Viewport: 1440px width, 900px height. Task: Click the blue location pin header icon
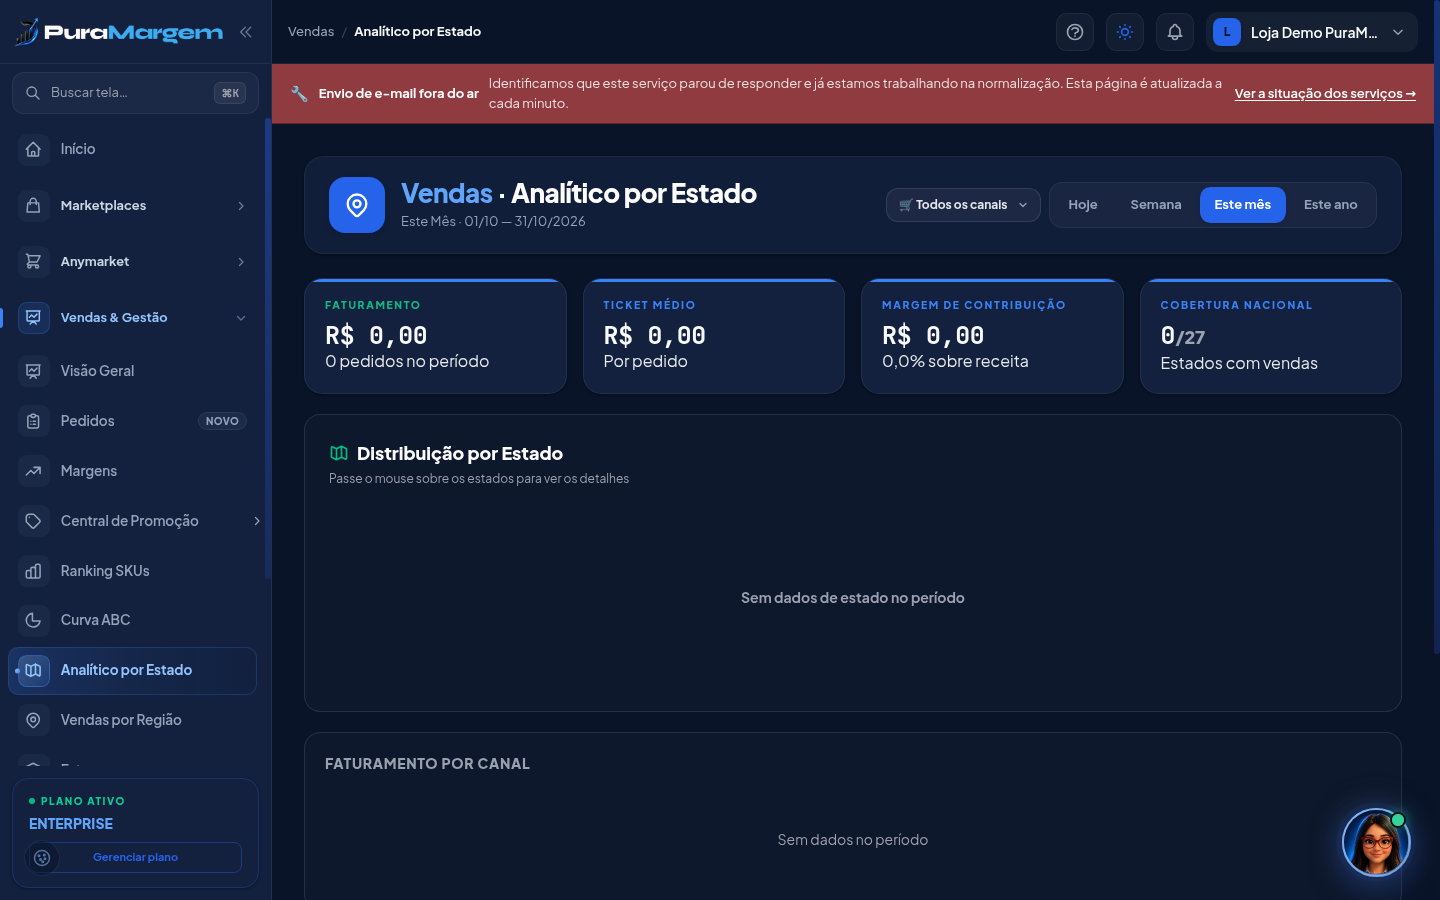click(x=357, y=205)
